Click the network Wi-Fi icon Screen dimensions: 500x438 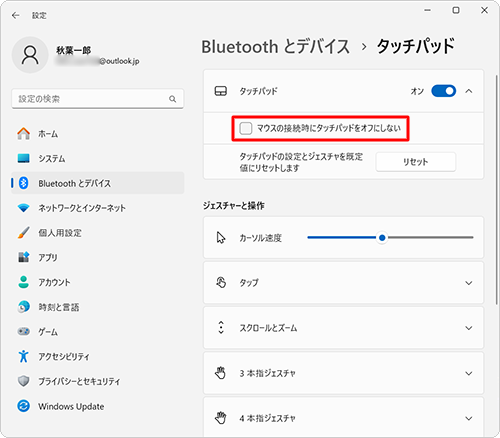point(24,208)
